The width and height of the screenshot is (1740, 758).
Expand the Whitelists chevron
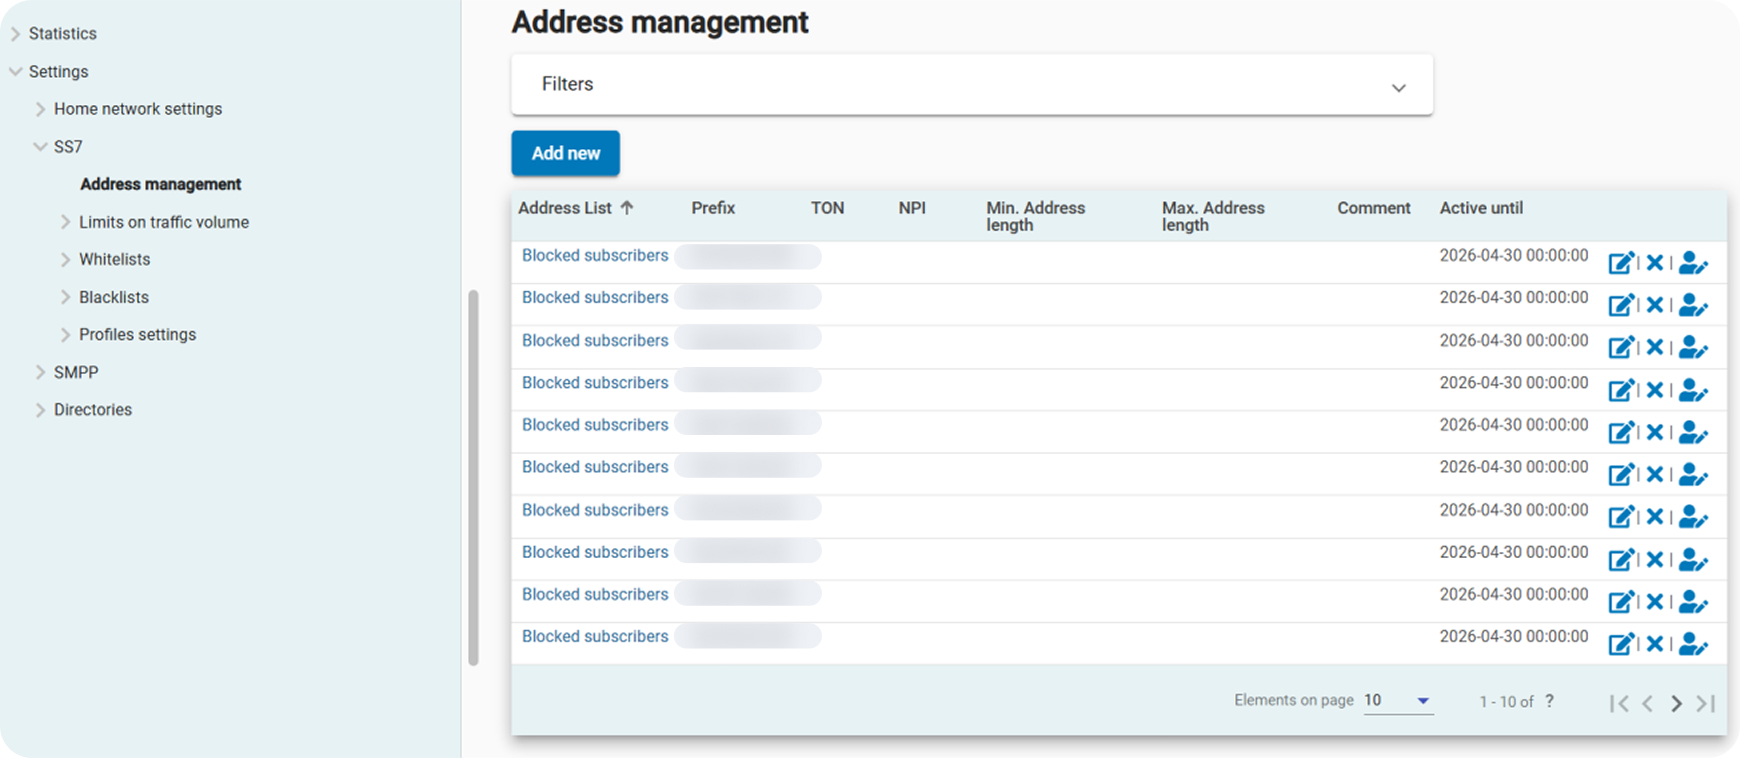click(x=65, y=260)
